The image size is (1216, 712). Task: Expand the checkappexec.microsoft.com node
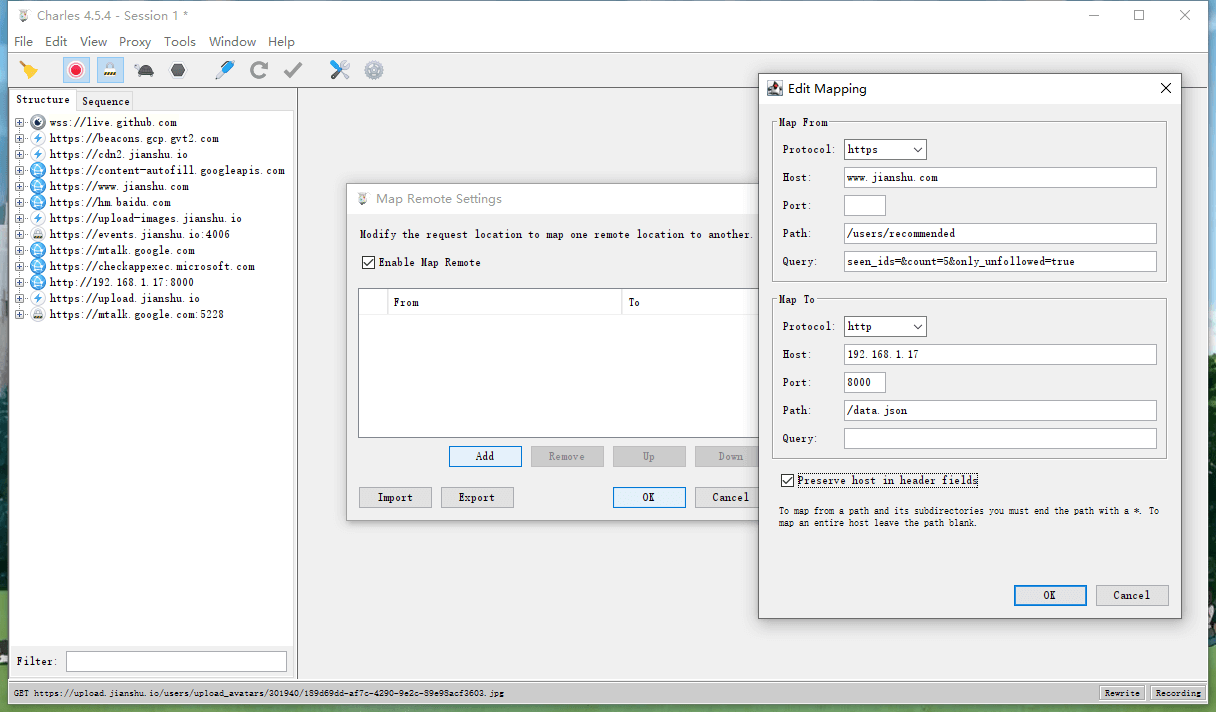[20, 266]
